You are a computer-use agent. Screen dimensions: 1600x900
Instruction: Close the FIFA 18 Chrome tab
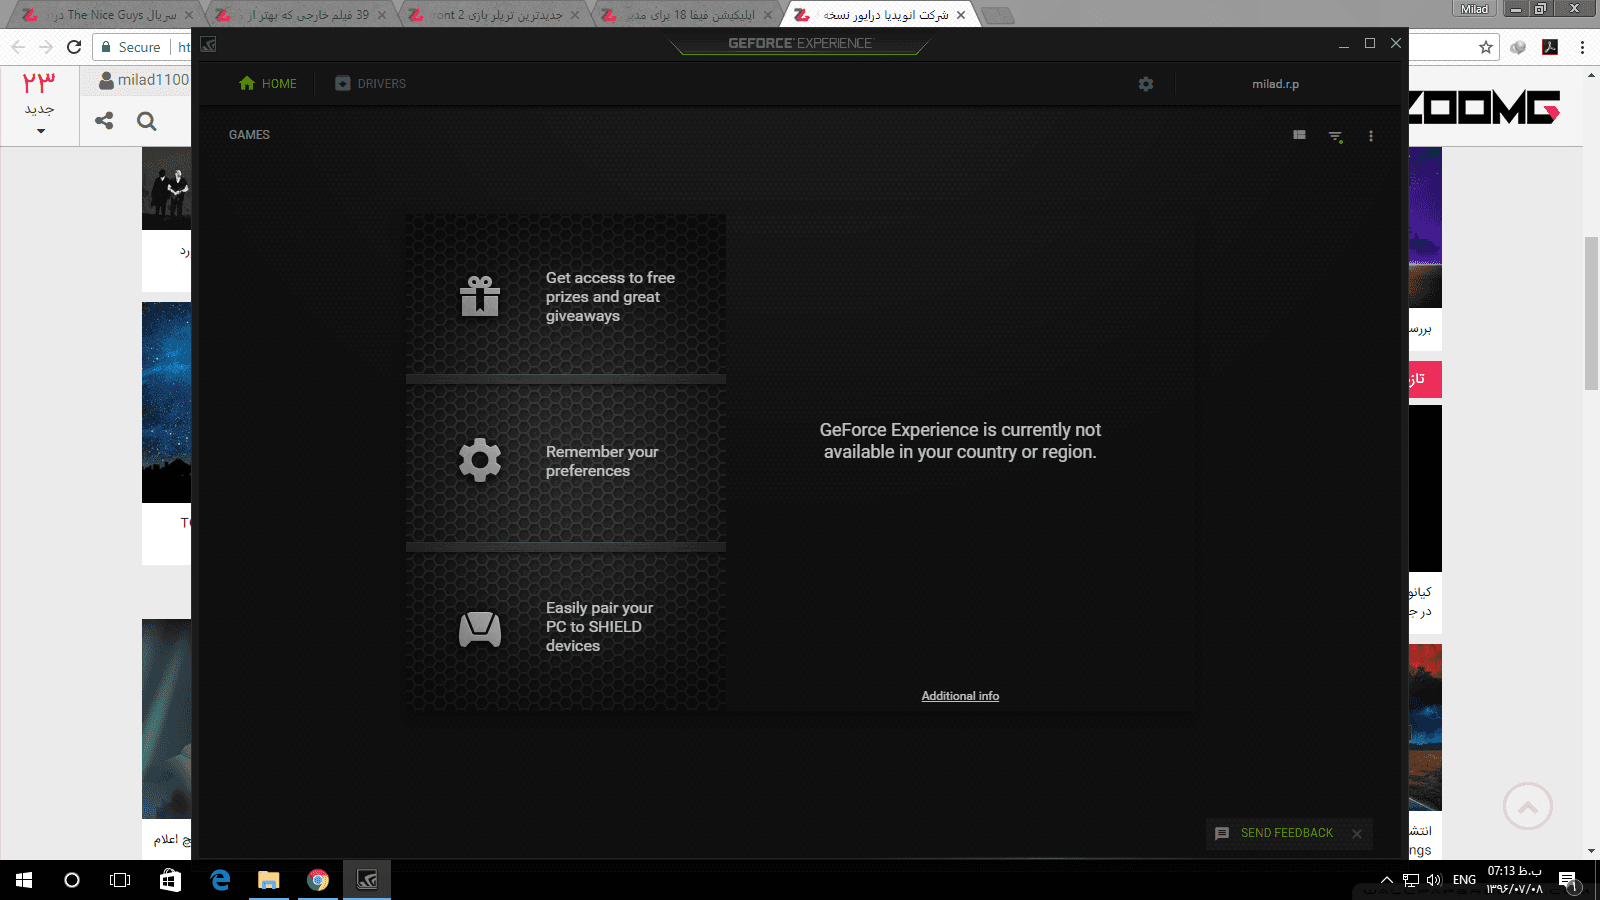[768, 15]
